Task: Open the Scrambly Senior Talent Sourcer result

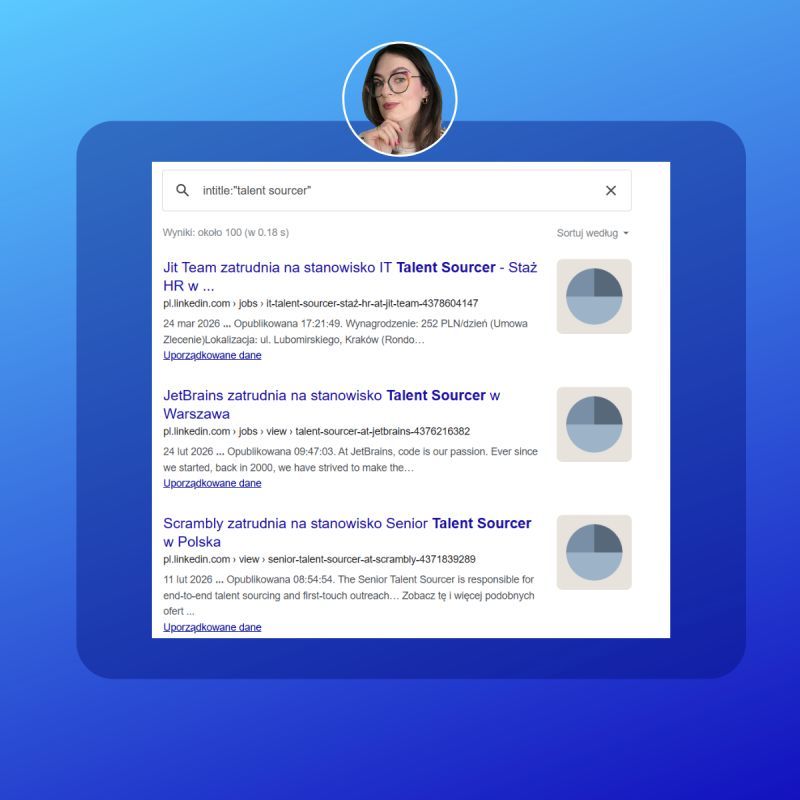Action: pyautogui.click(x=347, y=532)
